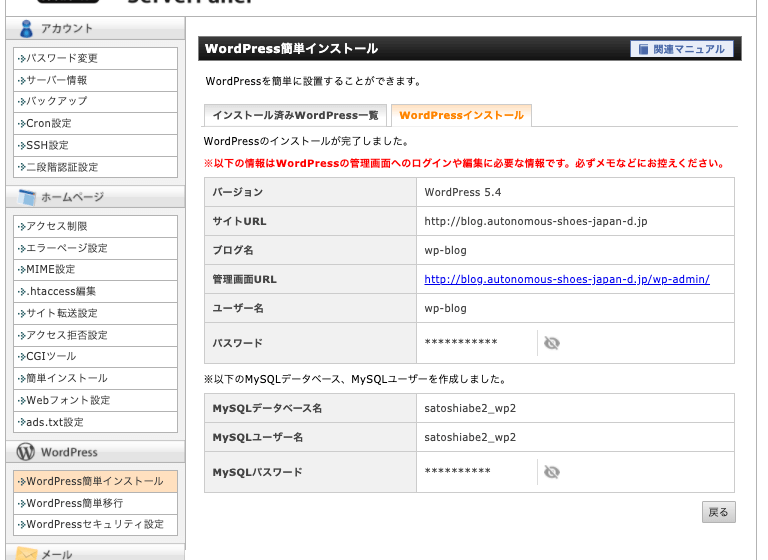Go to サーバー情報 page
The image size is (768, 560).
coord(57,80)
